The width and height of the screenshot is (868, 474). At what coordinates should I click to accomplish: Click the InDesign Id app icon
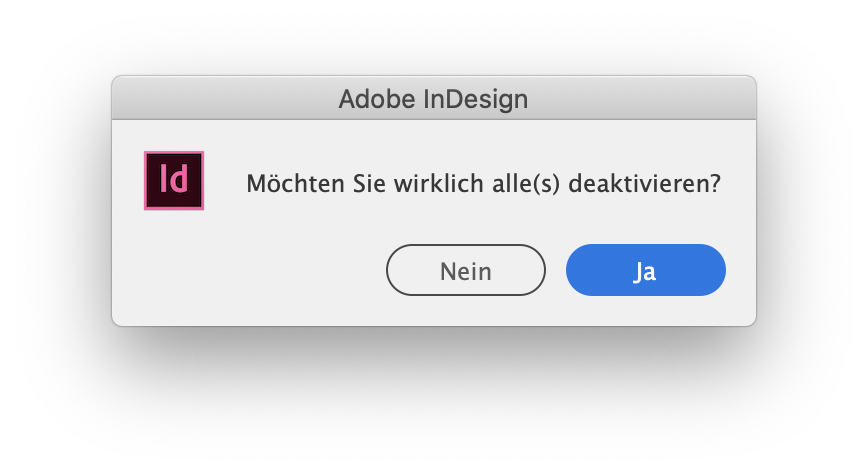tap(174, 180)
